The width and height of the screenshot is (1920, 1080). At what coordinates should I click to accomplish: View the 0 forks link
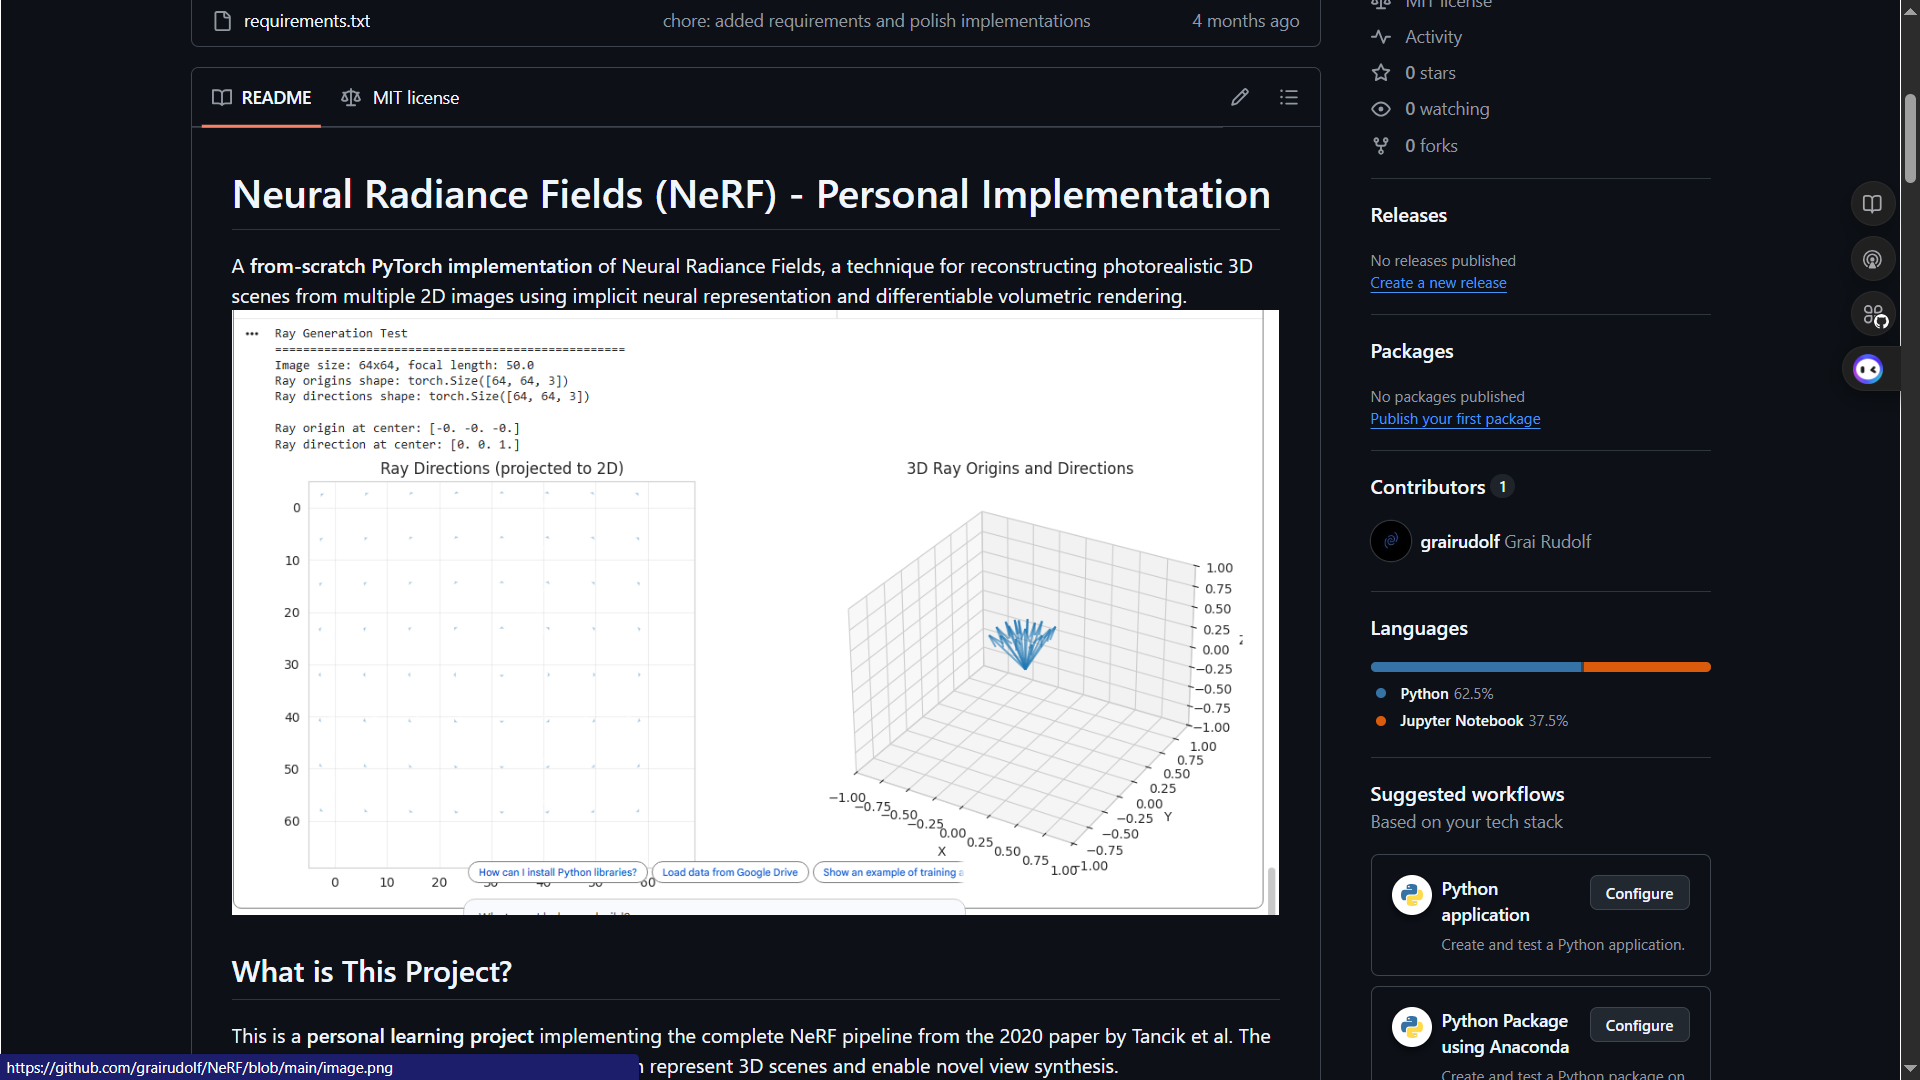tap(1431, 146)
